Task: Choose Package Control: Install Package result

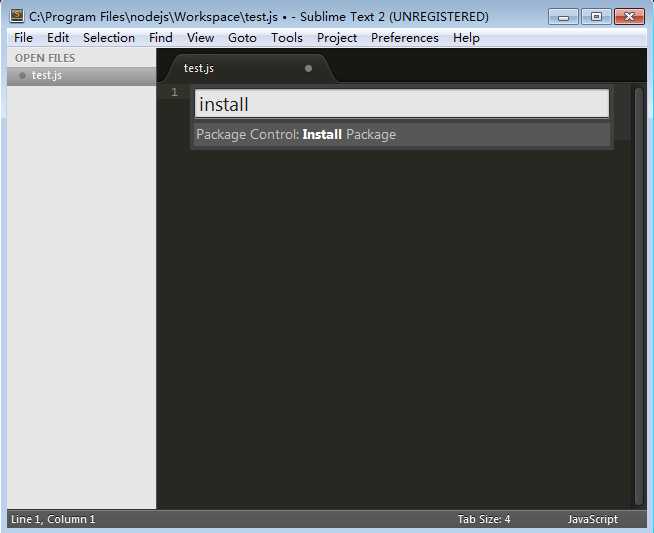Action: [x=402, y=135]
